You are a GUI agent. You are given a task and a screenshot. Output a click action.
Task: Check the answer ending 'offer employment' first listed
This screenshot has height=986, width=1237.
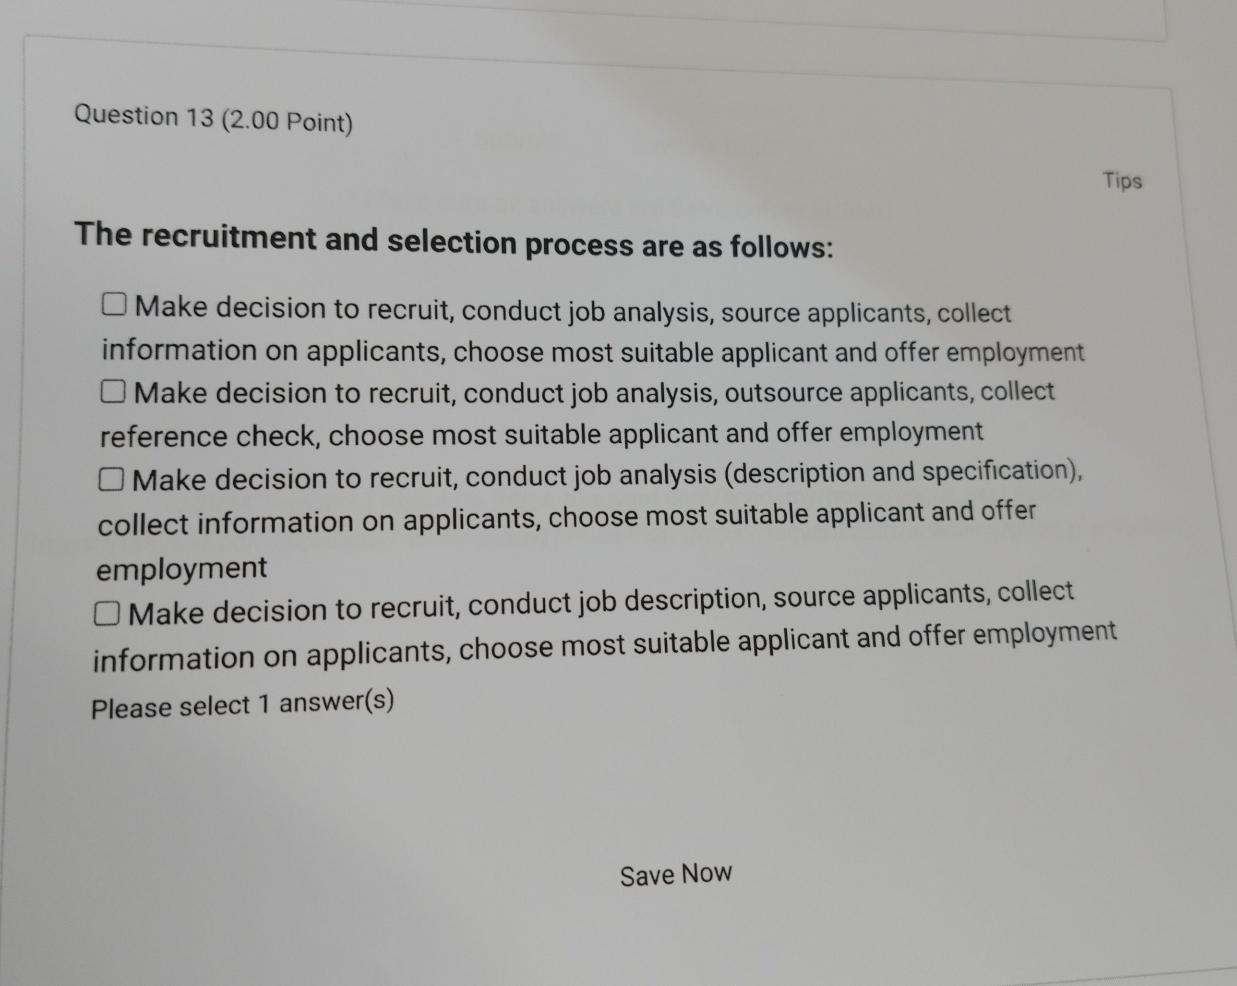click(113, 302)
